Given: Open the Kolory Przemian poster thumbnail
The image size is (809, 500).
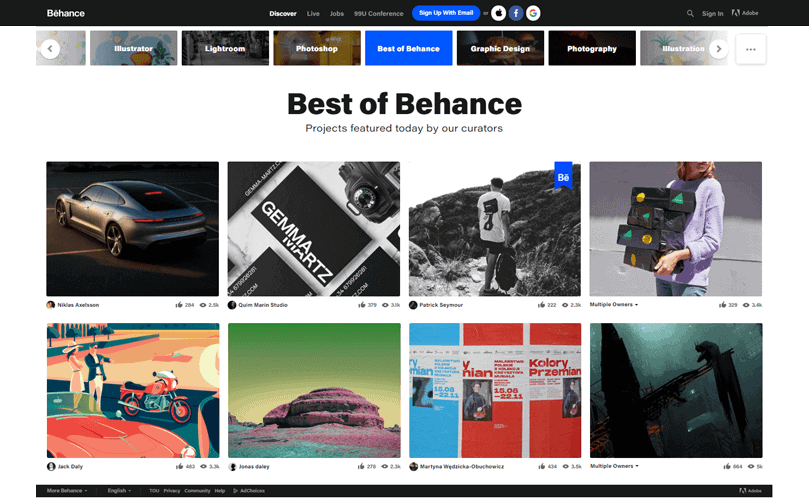Looking at the screenshot, I should [x=495, y=390].
